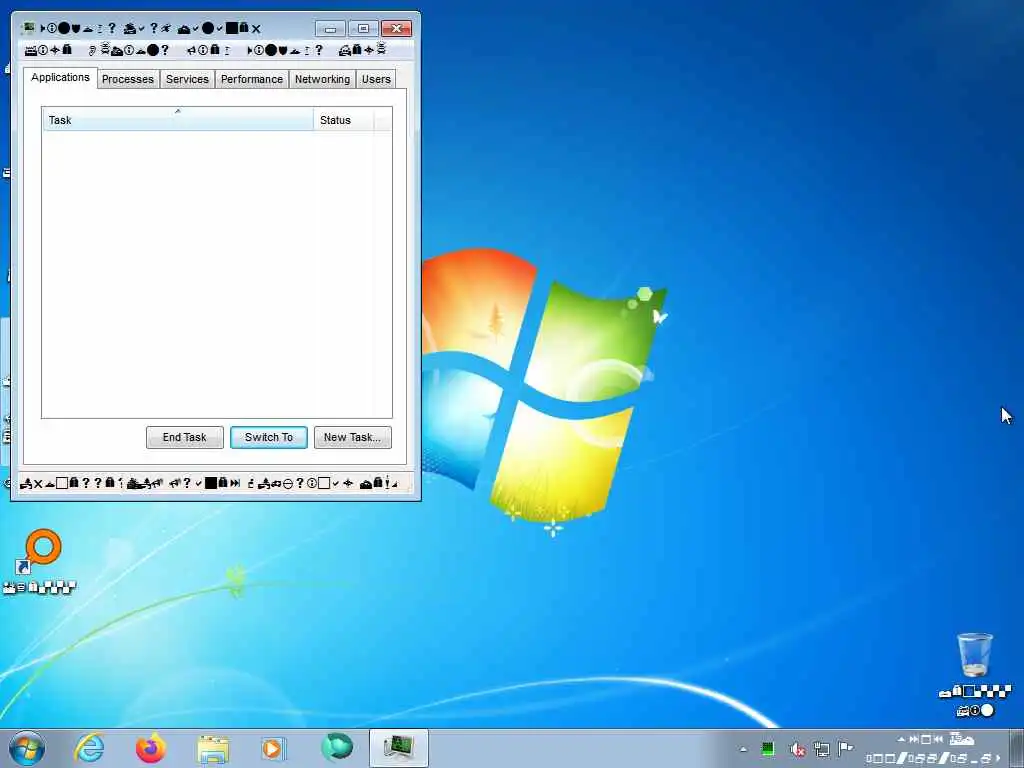
Task: Click the Show Desktop strip at taskbar end
Action: (1017, 749)
